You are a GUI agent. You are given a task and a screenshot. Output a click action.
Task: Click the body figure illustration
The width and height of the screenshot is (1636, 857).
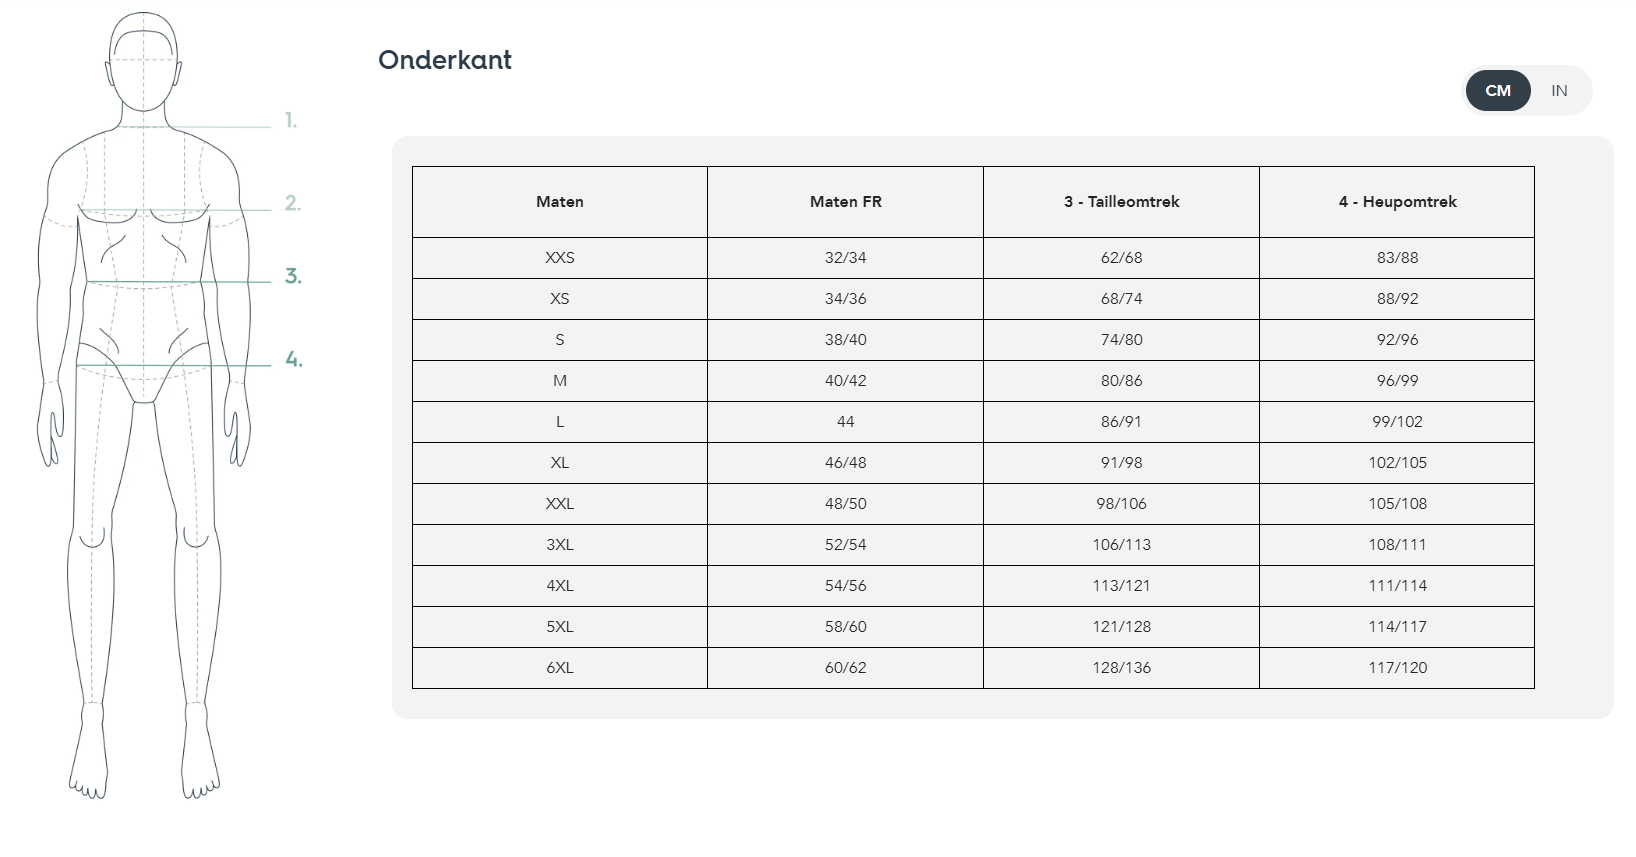point(144,406)
